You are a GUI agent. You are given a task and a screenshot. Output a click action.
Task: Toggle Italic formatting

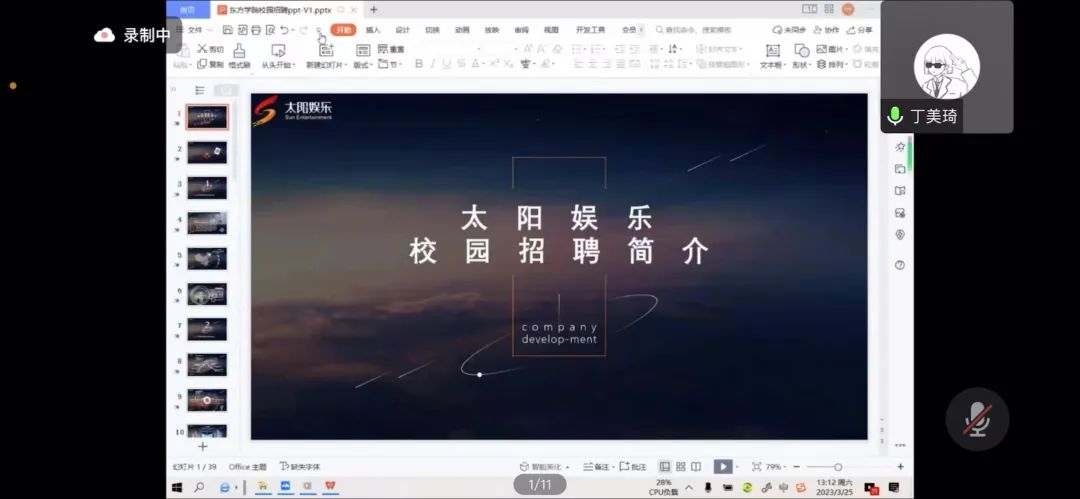point(433,64)
